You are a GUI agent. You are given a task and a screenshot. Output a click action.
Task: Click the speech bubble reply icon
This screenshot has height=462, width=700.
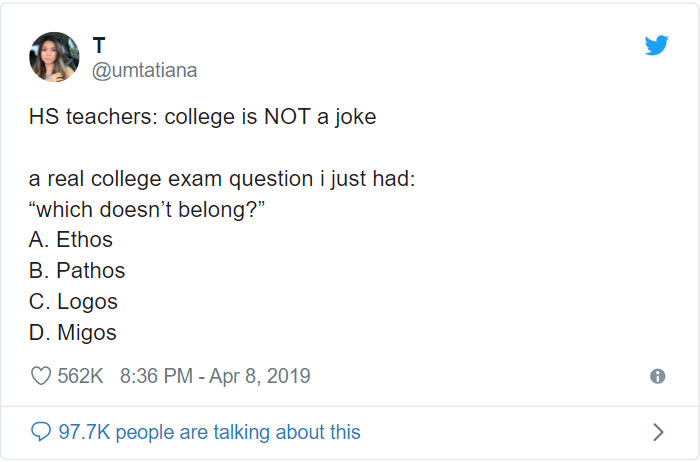pos(41,432)
